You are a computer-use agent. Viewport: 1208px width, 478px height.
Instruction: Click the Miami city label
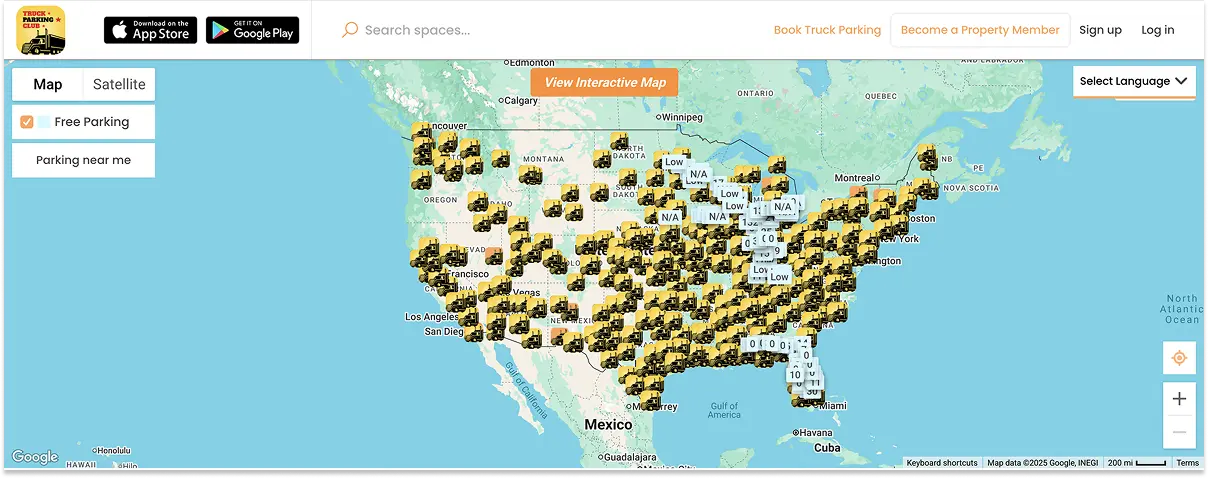[x=832, y=405]
